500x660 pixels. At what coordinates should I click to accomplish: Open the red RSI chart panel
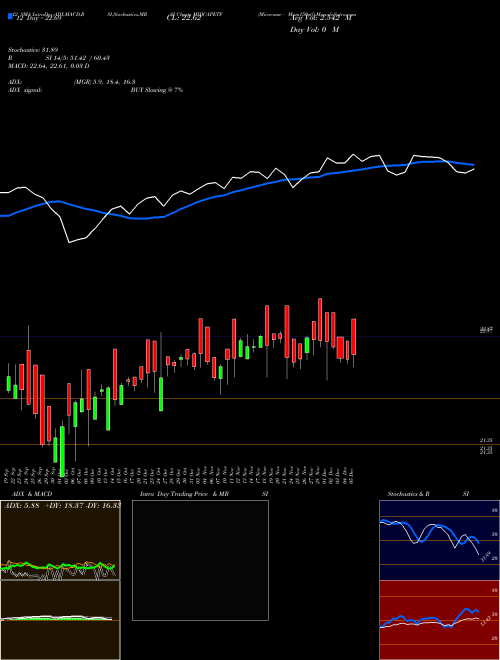coord(439,620)
